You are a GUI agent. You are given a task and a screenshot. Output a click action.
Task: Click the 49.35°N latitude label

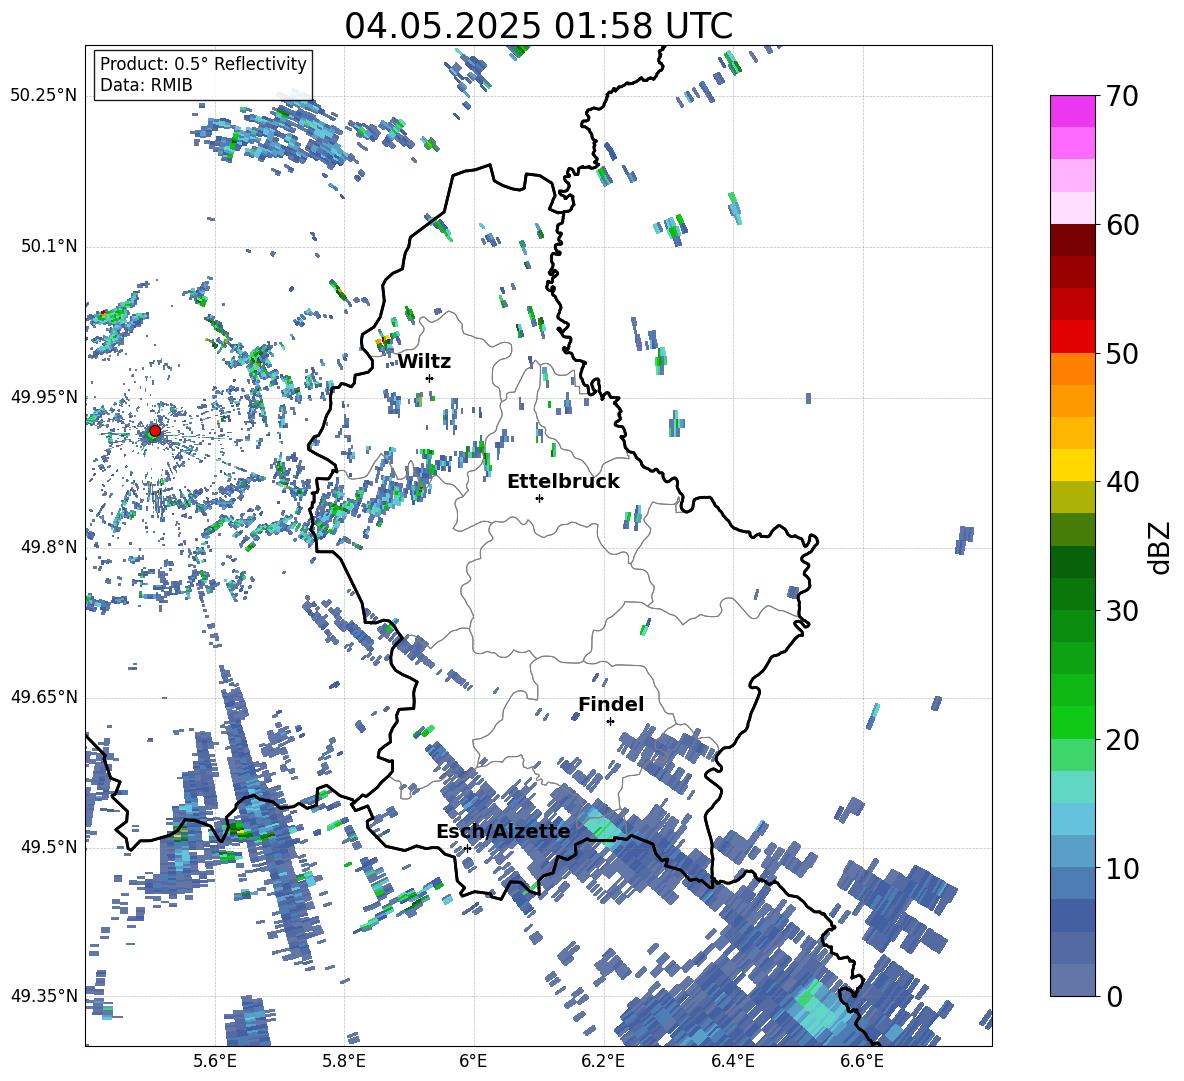[x=44, y=996]
